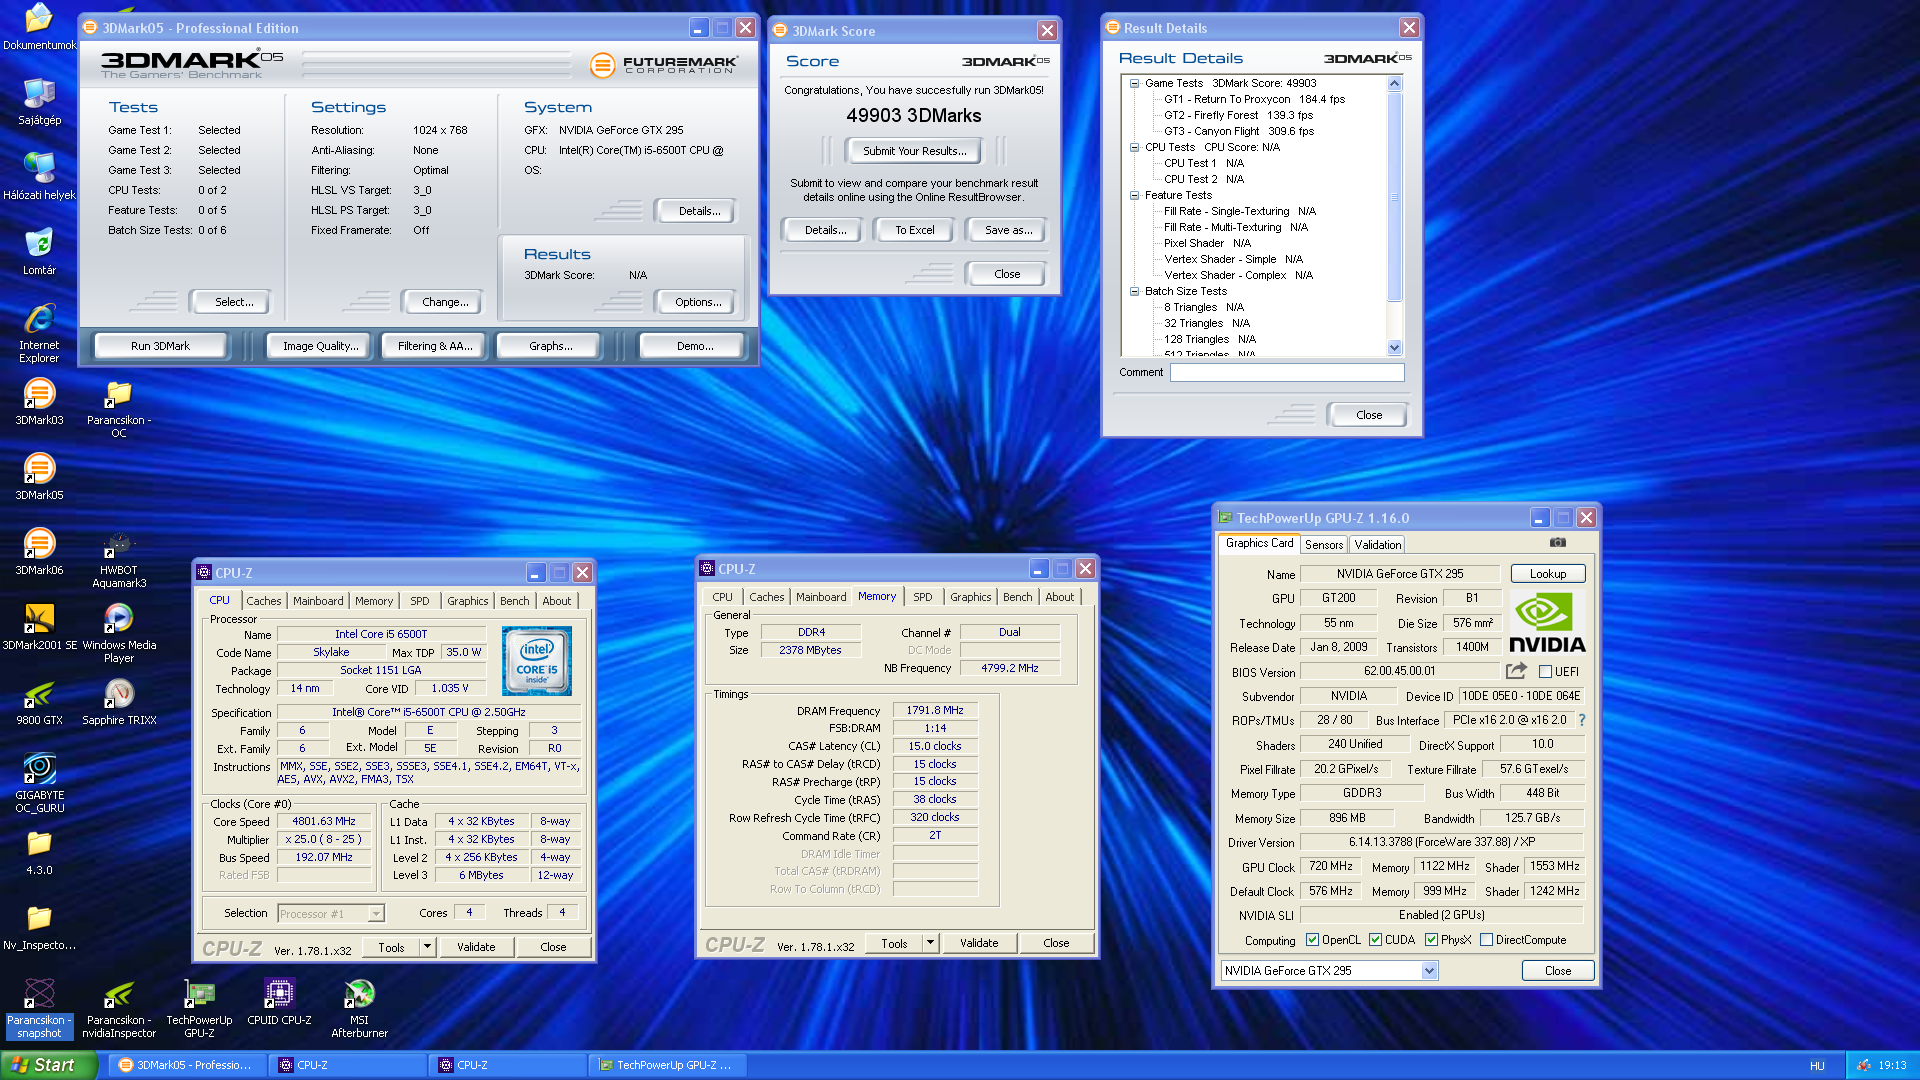The height and width of the screenshot is (1080, 1920).
Task: Click the Save as... button in 3DMark Score
Action: pyautogui.click(x=1008, y=230)
